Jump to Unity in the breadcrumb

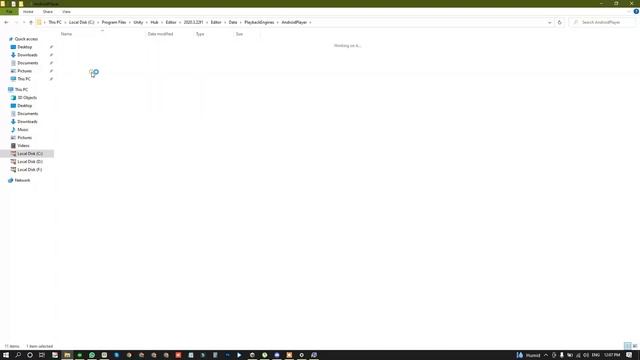[138, 22]
